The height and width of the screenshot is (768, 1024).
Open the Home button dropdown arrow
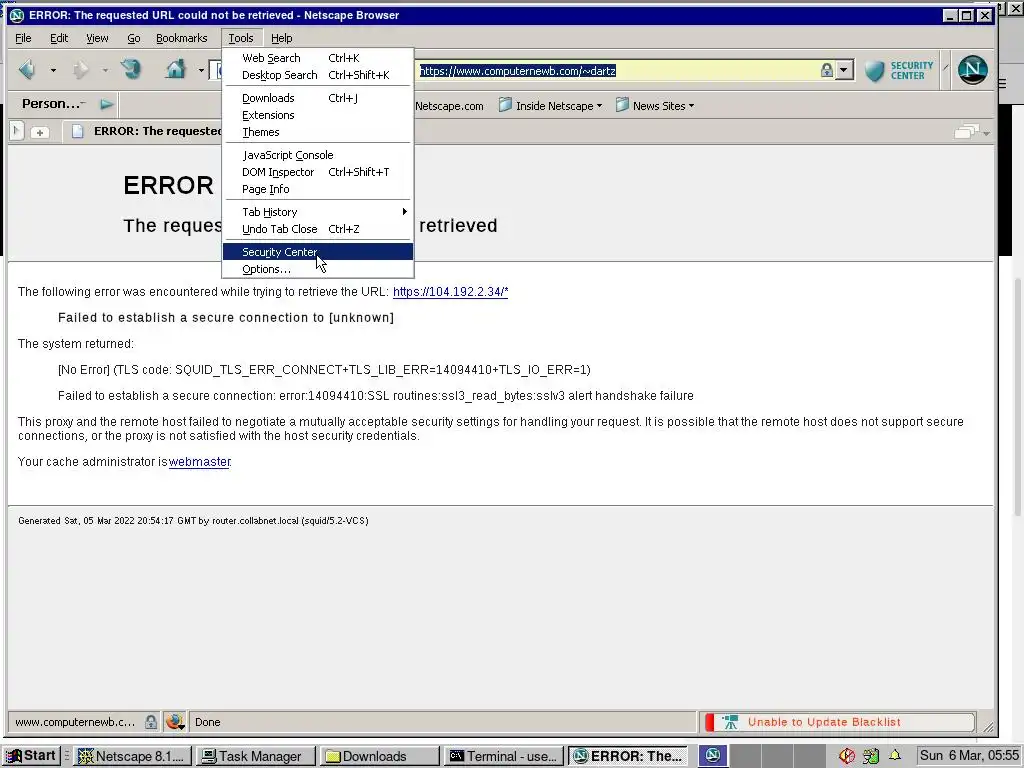[x=201, y=70]
